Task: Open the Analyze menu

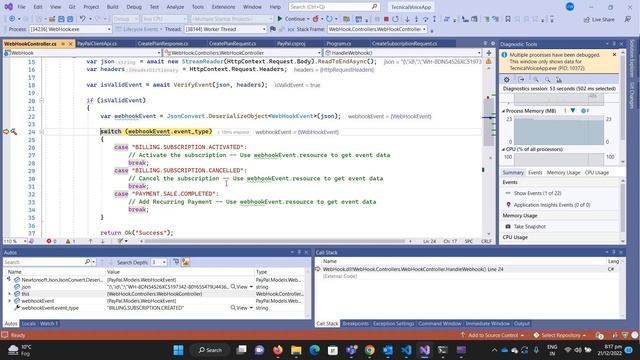Action: [175, 7]
